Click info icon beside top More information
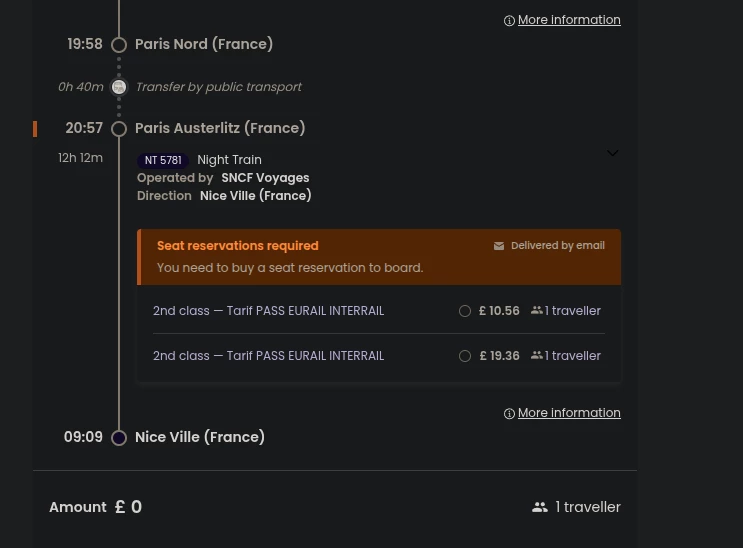This screenshot has width=743, height=548. tap(509, 20)
